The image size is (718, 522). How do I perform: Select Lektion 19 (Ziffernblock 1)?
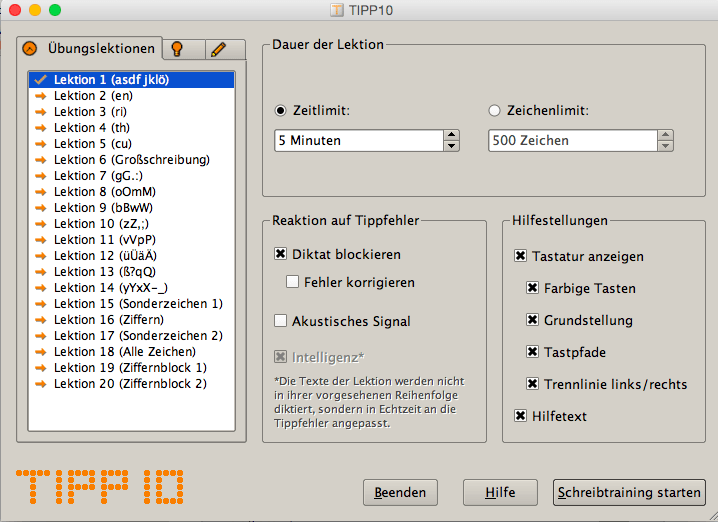pos(131,368)
